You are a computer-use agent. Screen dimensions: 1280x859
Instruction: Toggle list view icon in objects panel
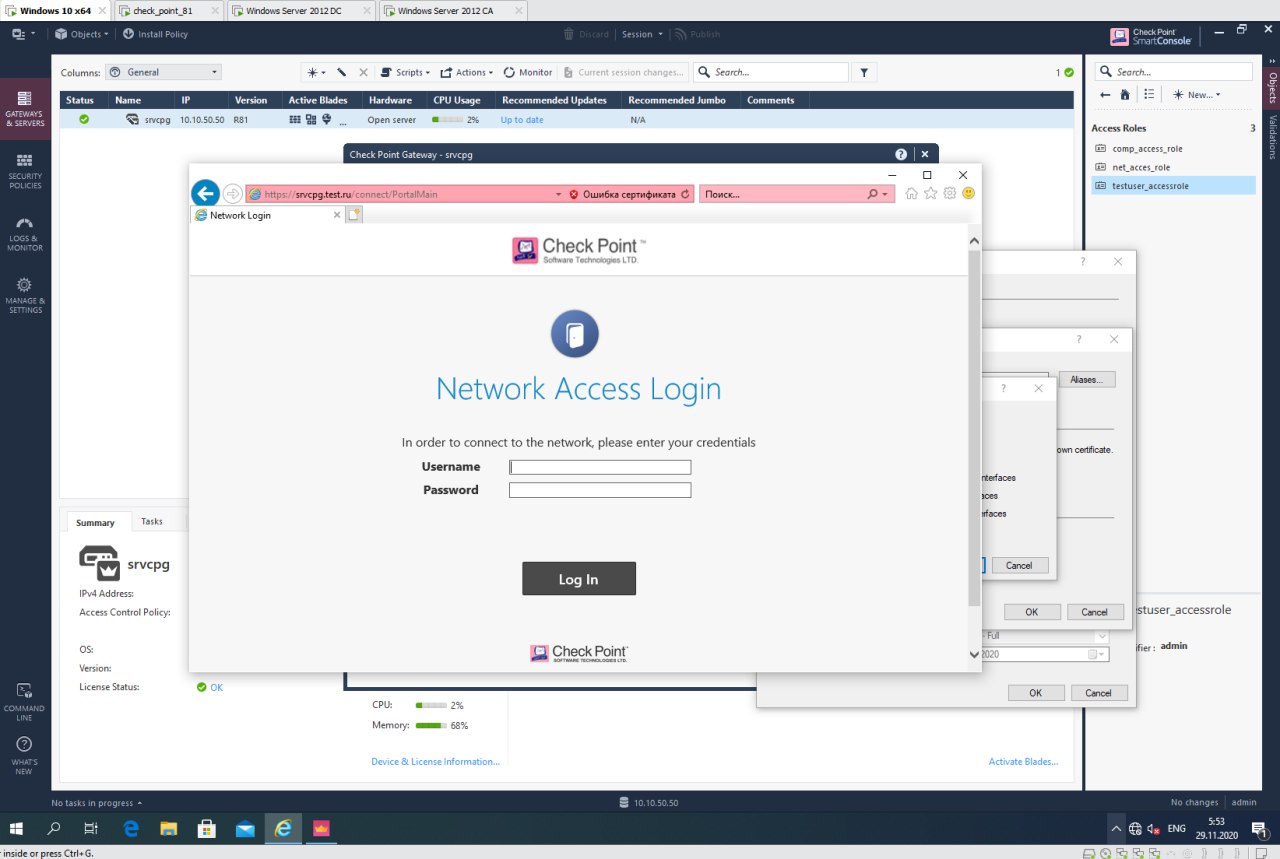point(1149,94)
